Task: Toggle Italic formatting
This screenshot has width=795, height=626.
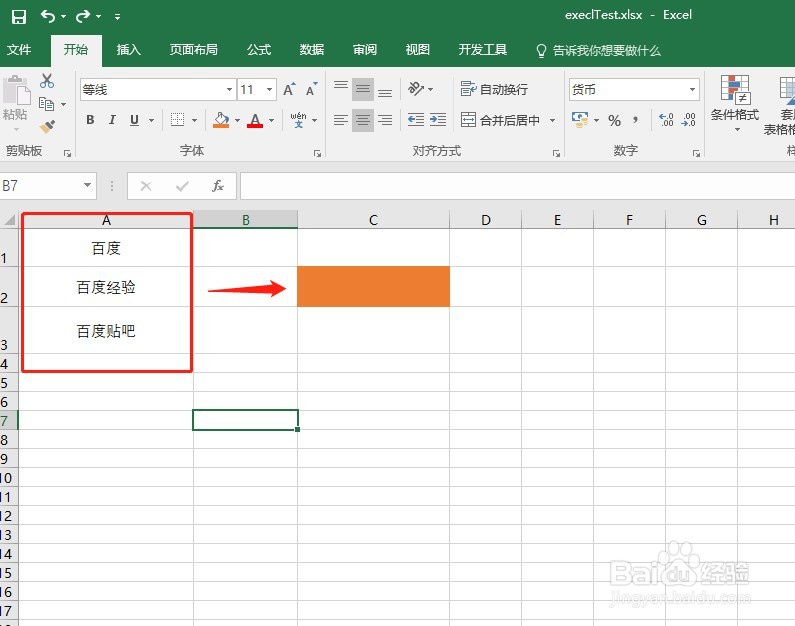Action: (x=112, y=120)
